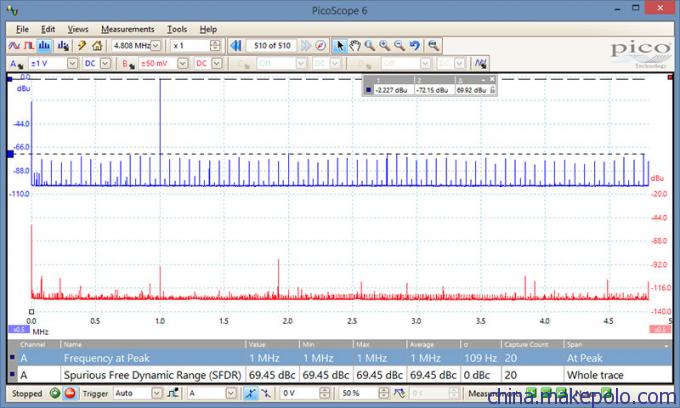Select the hand pan tool
Screen dimensions: 680x408
click(x=355, y=46)
